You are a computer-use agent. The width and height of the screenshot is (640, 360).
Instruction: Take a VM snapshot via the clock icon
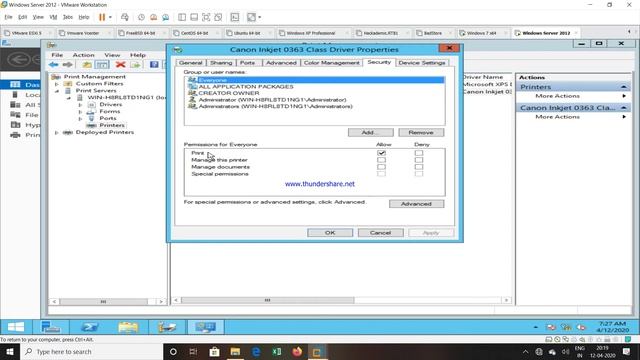(141, 17)
